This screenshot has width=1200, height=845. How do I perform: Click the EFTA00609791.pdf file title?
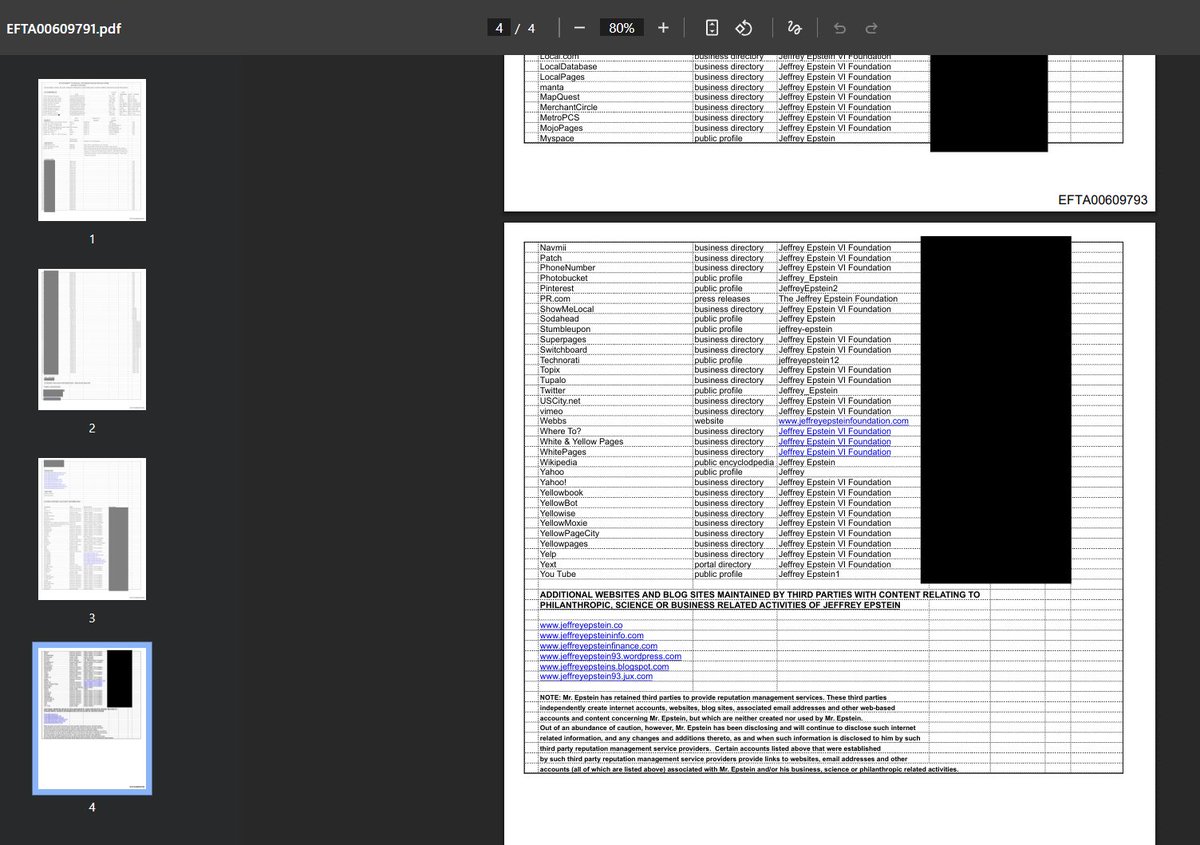coord(64,28)
